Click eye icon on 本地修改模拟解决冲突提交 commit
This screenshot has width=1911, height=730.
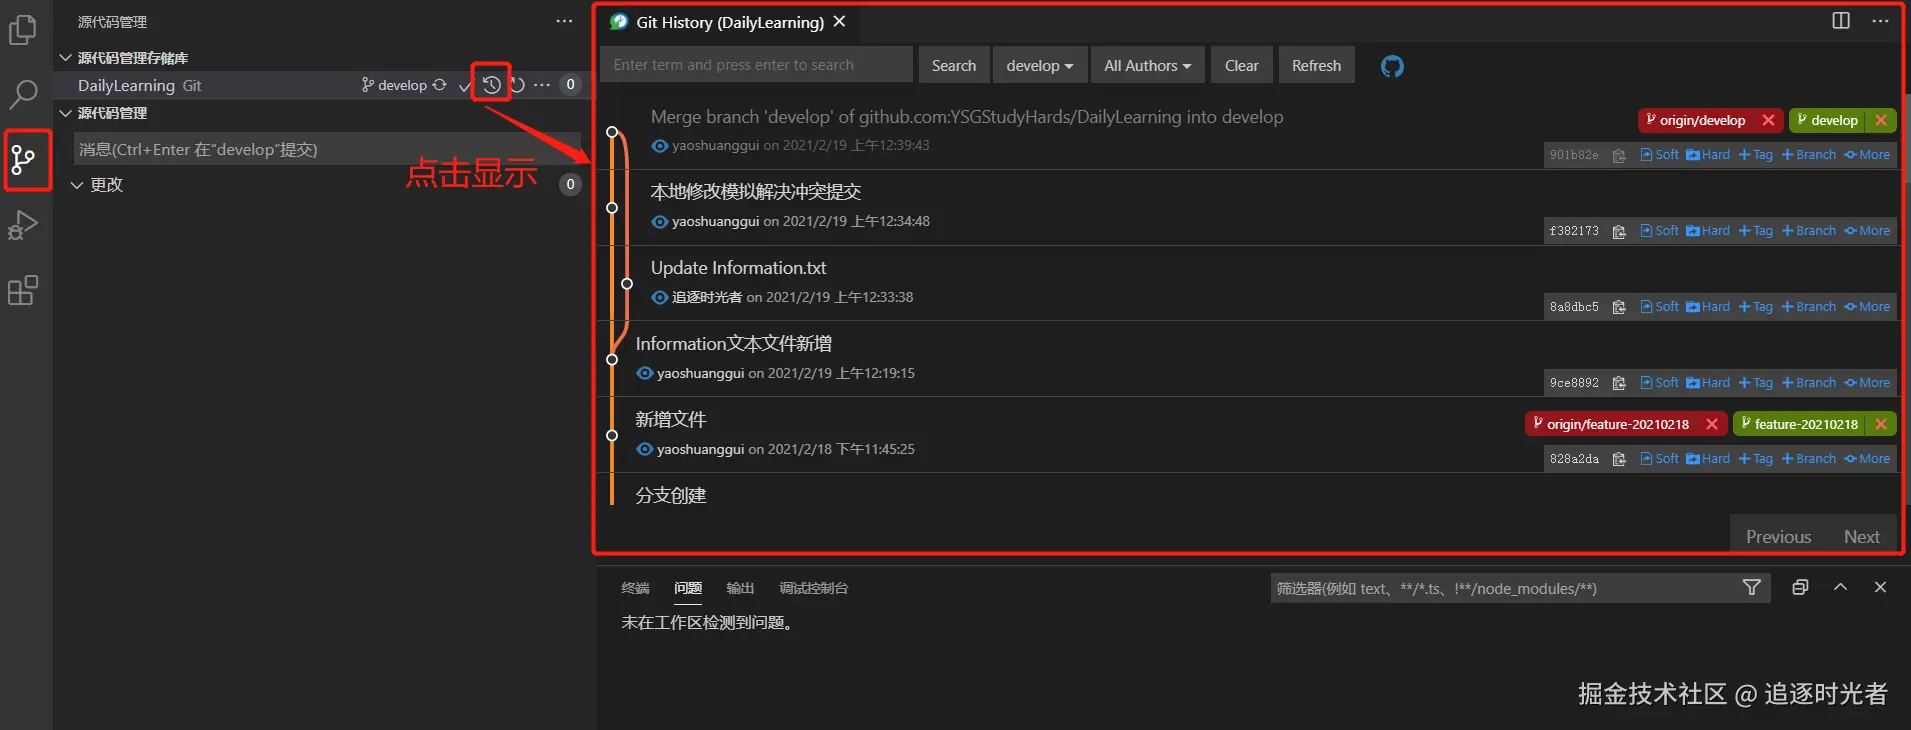coord(659,222)
